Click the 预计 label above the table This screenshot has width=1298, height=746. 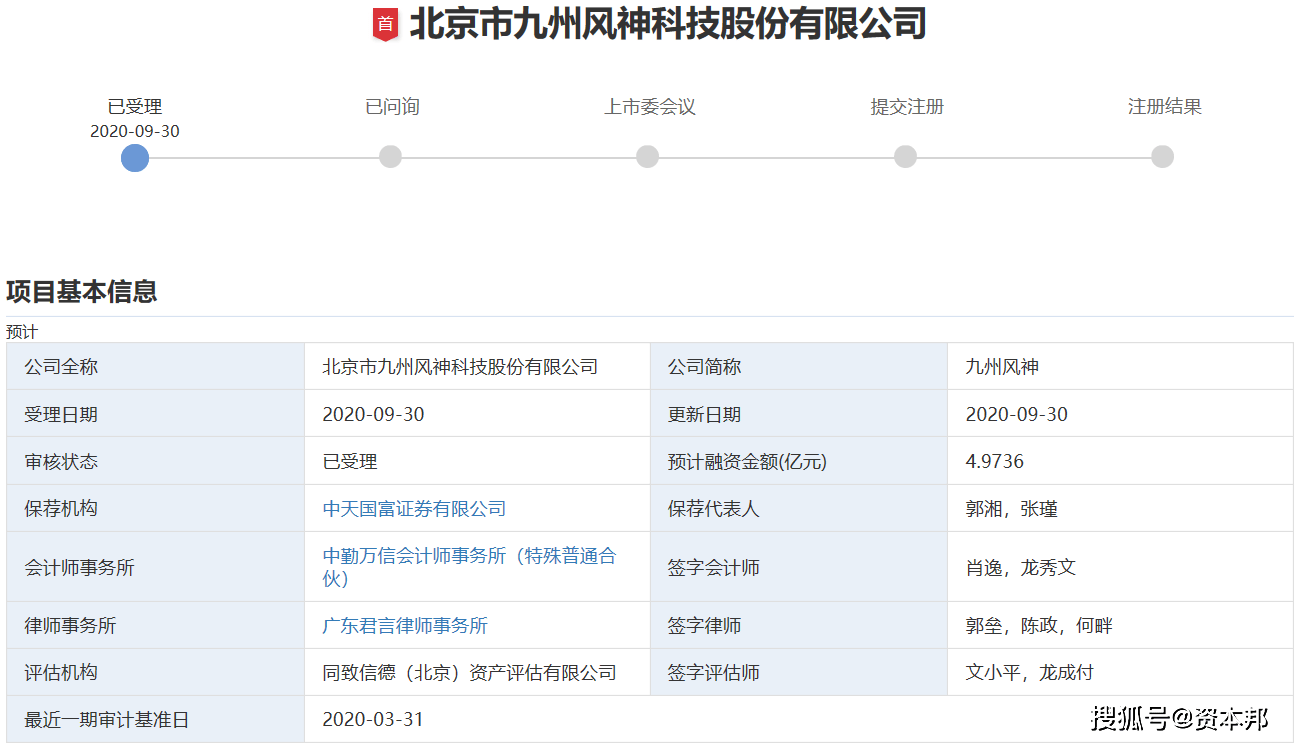(x=18, y=330)
